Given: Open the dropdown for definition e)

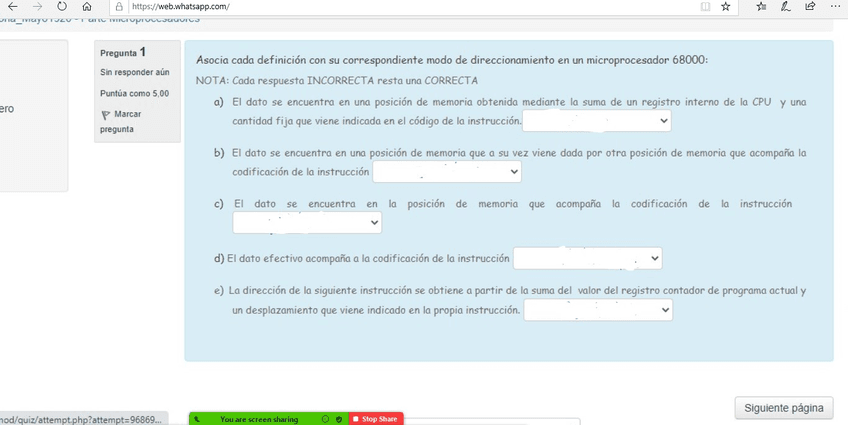Looking at the screenshot, I should (x=598, y=310).
